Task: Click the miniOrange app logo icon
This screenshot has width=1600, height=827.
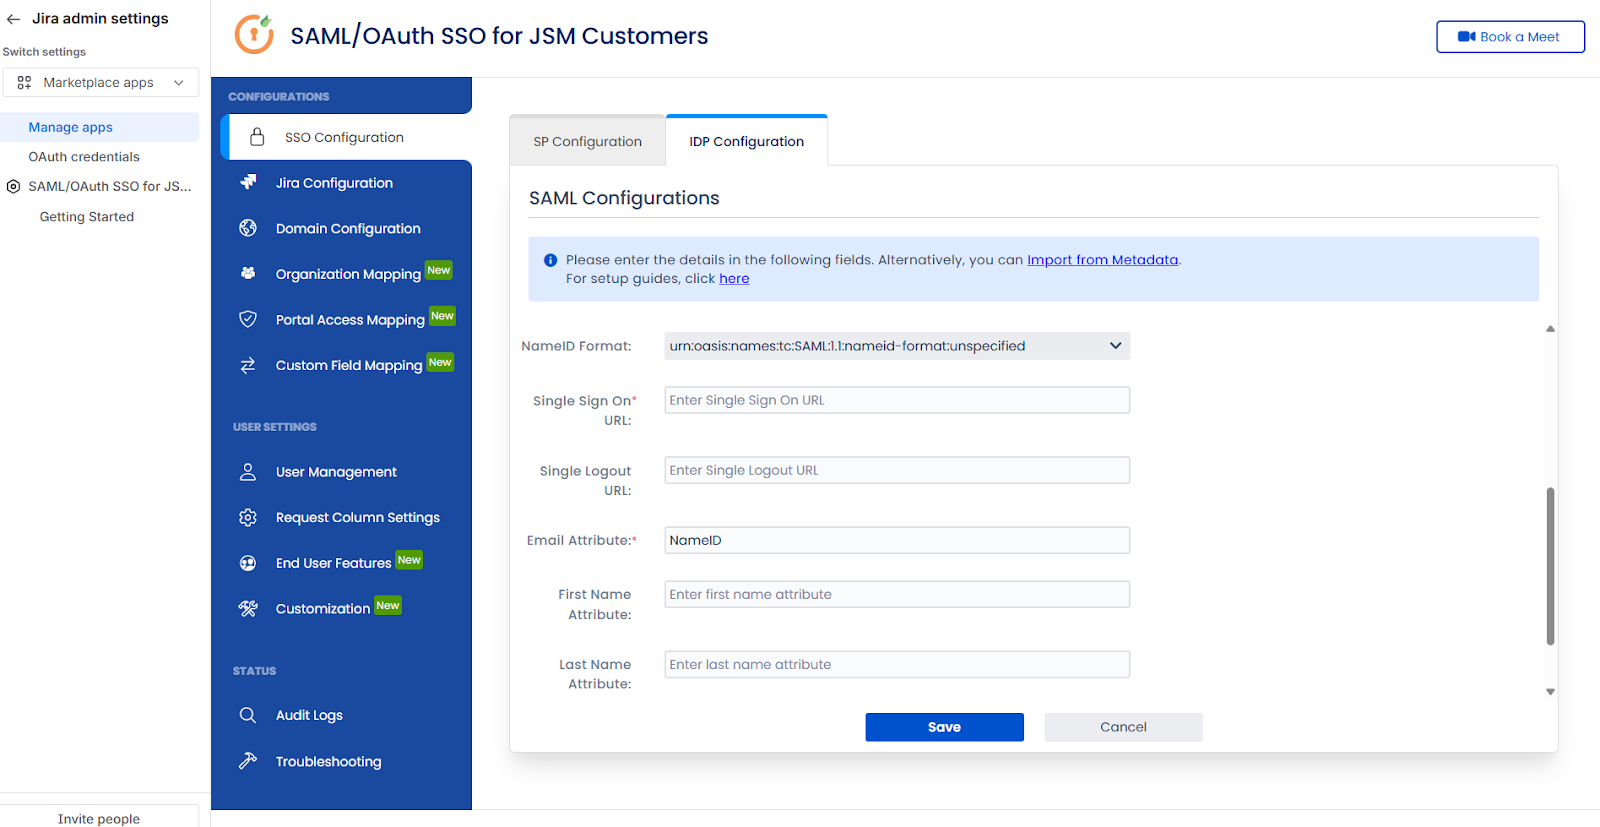Action: pyautogui.click(x=254, y=35)
